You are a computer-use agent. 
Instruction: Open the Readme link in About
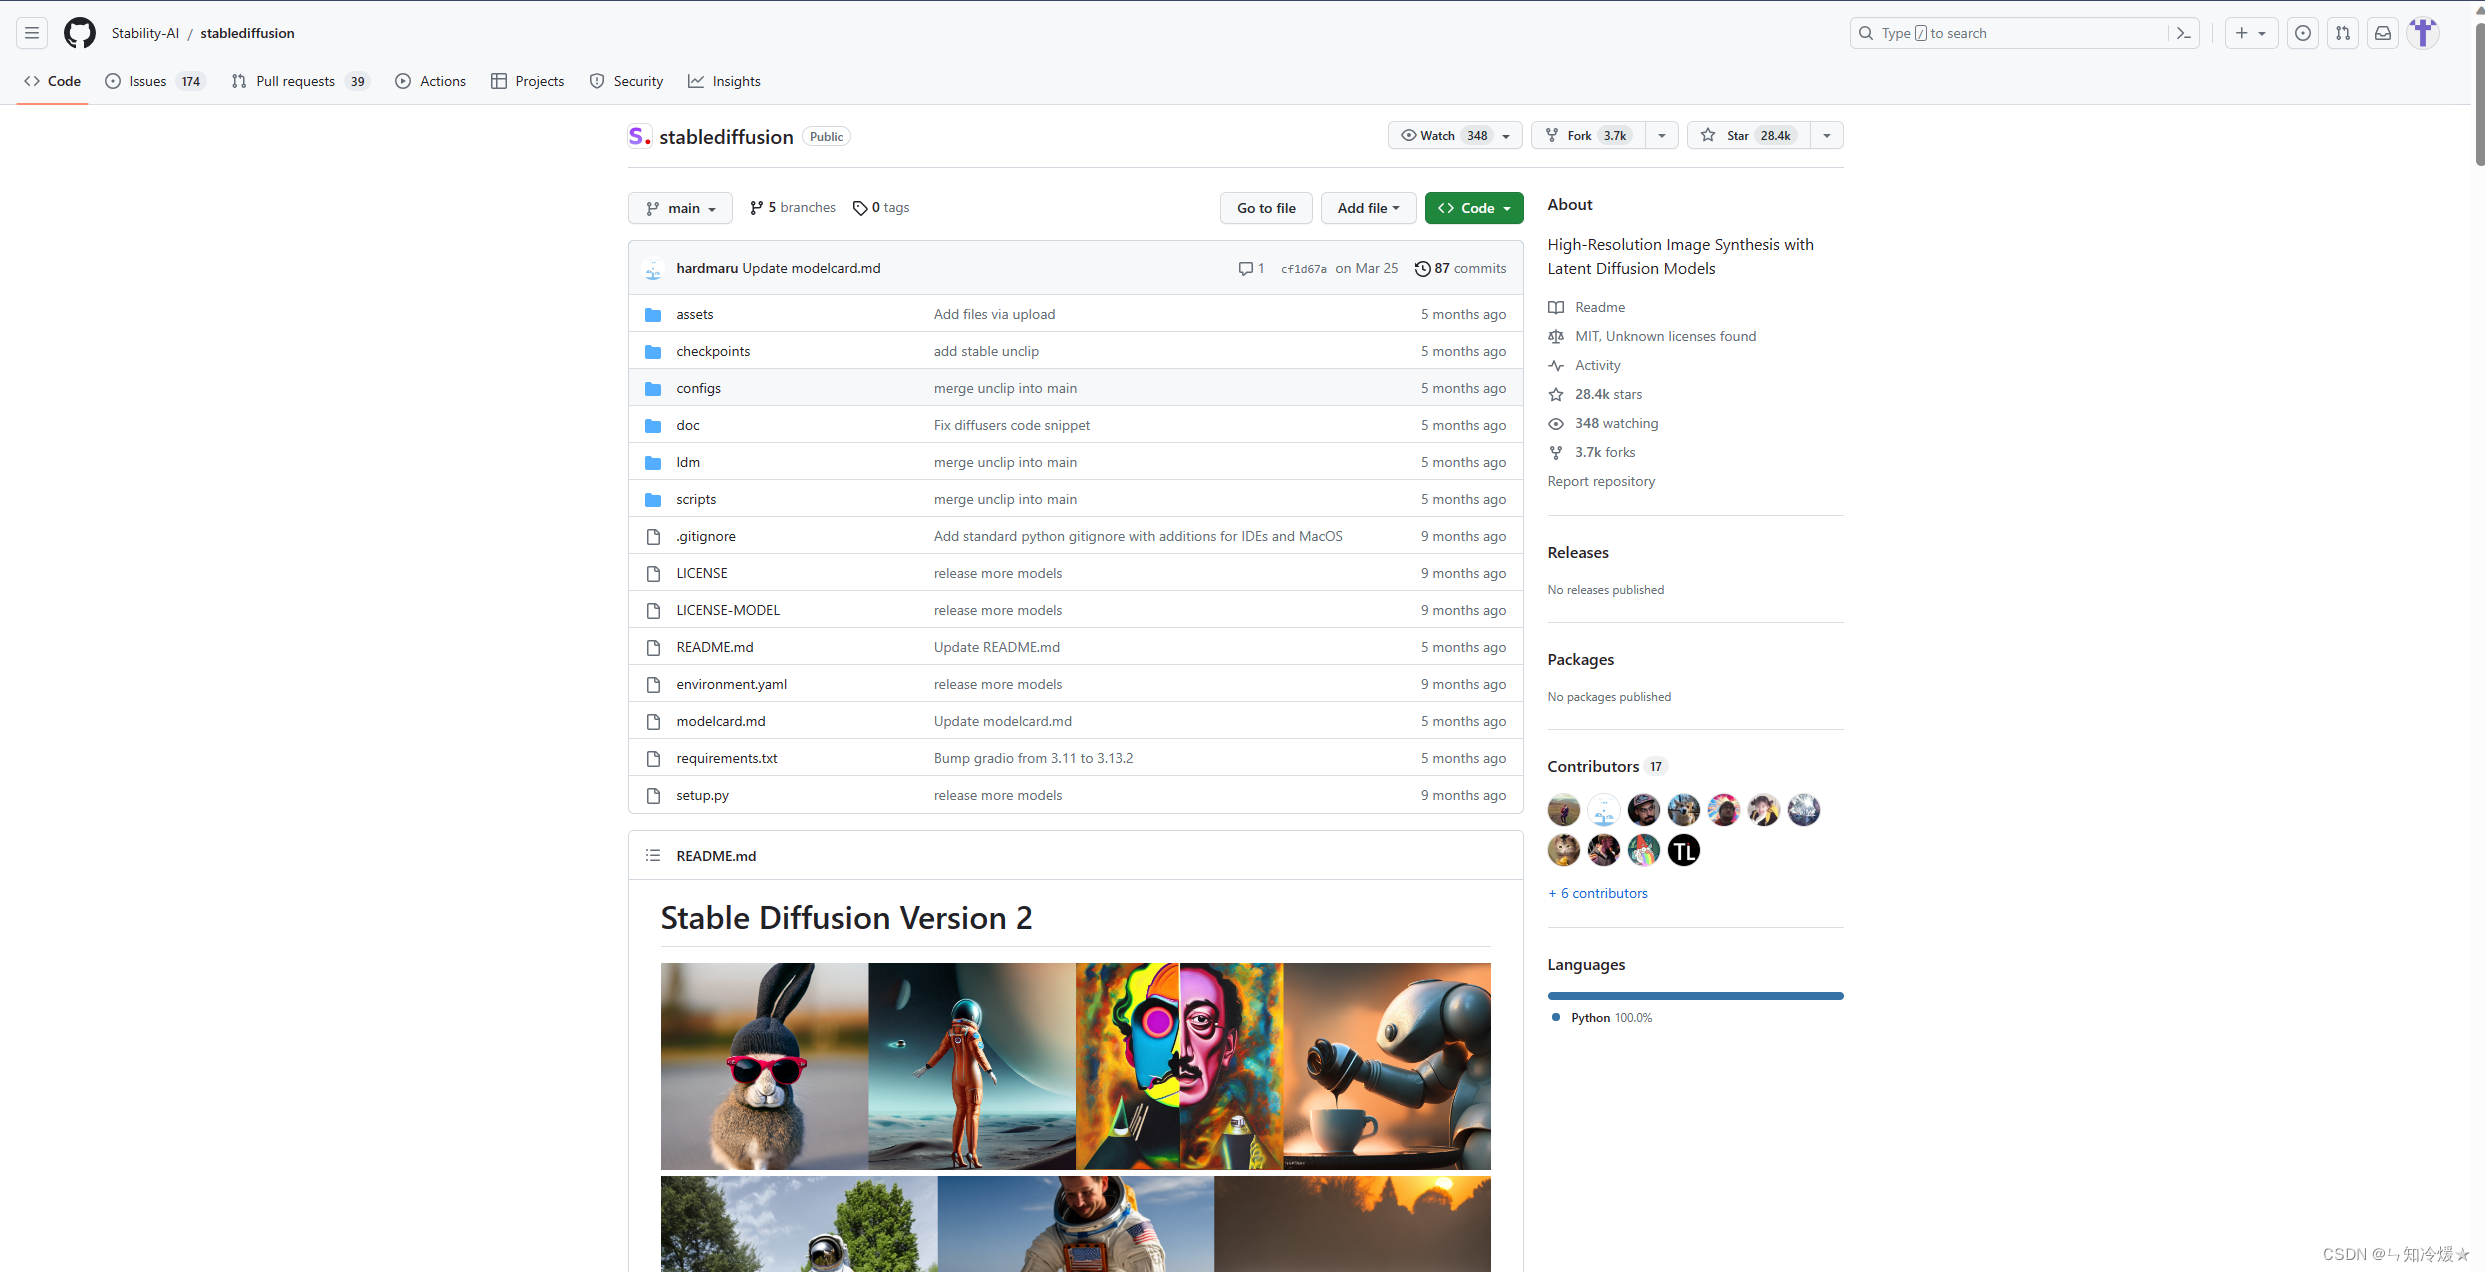[x=1587, y=307]
